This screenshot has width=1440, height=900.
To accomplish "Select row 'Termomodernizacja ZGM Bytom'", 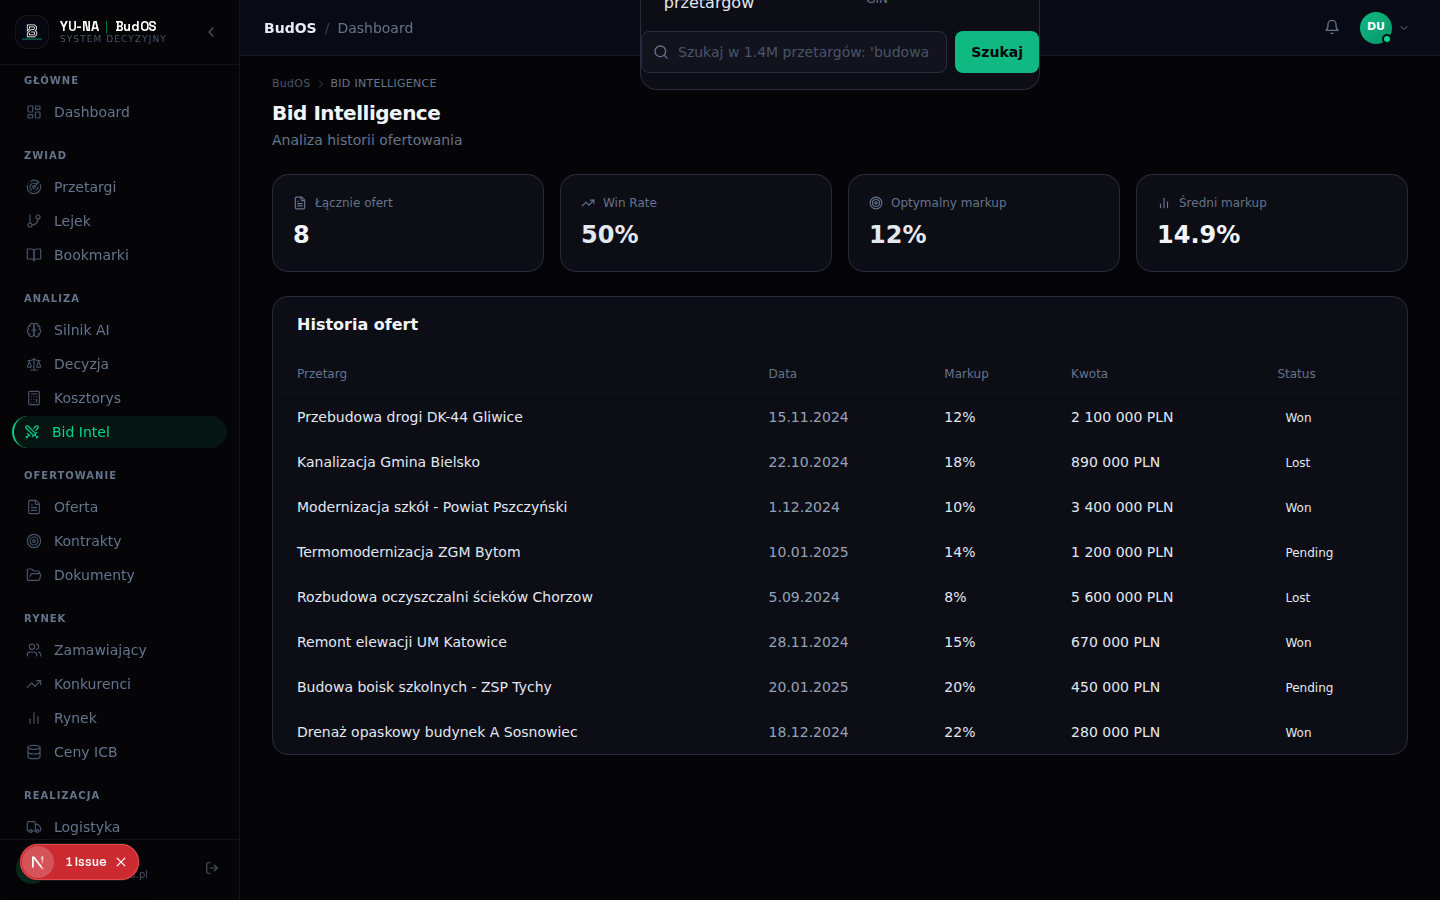I will [x=840, y=552].
